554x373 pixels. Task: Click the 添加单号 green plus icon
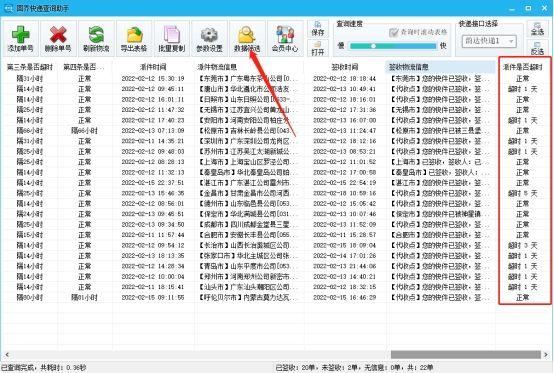[x=21, y=35]
